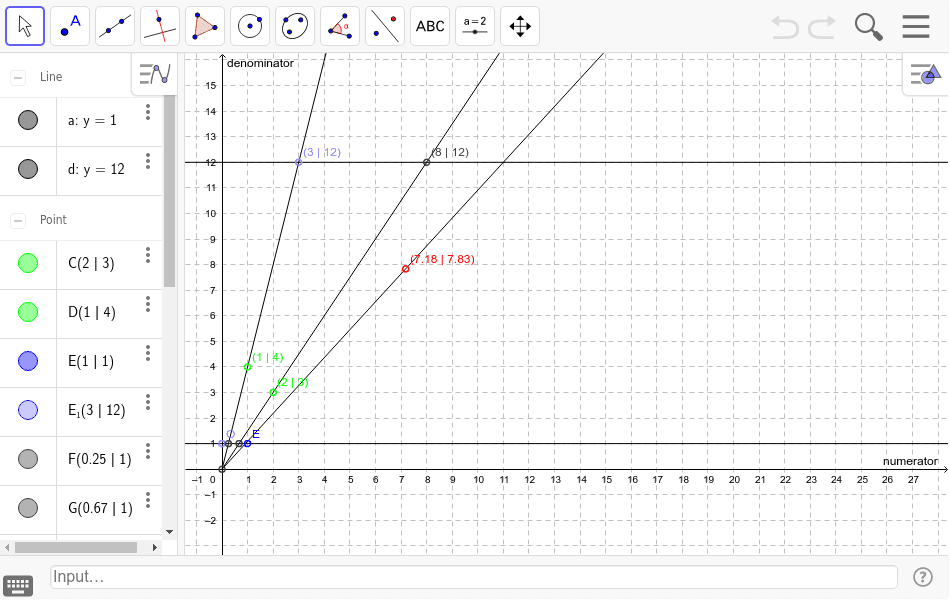This screenshot has width=950, height=600.
Task: Select the blue point E
Action: [x=247, y=444]
